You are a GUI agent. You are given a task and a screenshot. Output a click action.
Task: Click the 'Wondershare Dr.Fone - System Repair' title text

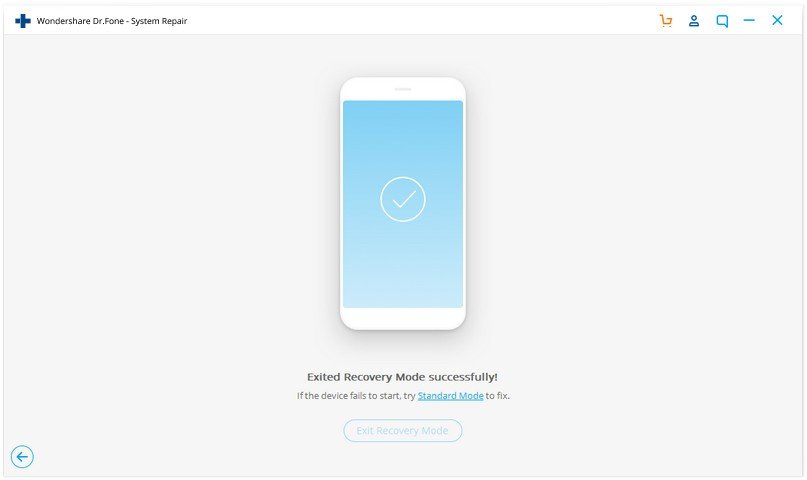[112, 21]
